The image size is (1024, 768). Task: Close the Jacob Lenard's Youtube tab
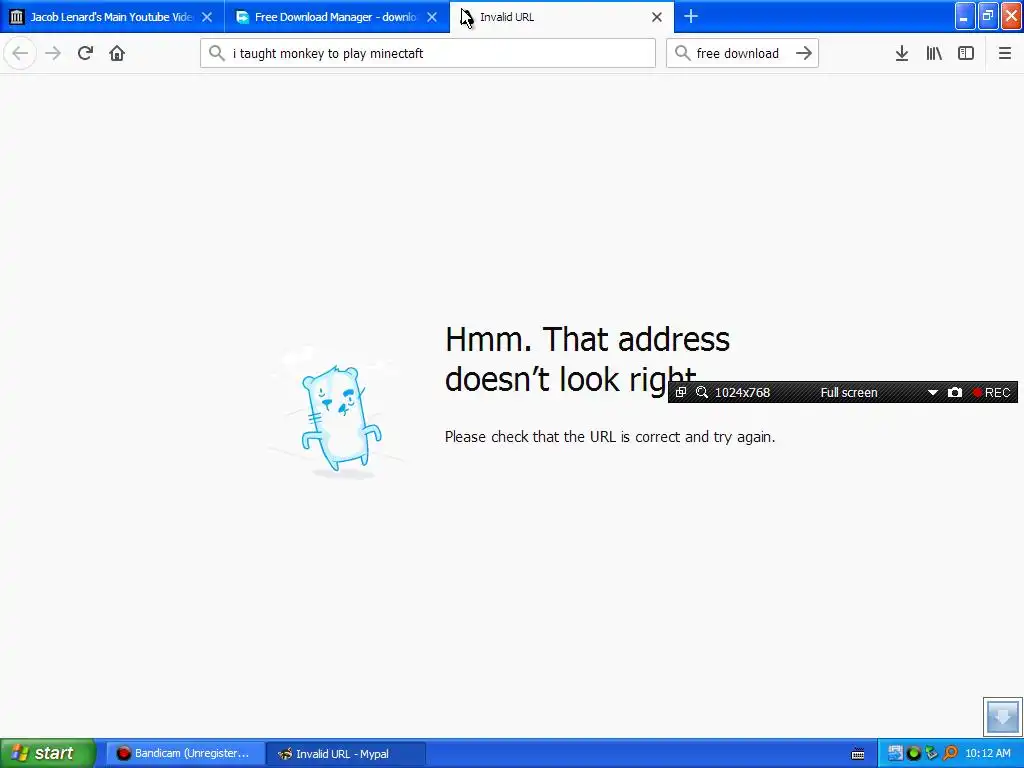coord(207,18)
